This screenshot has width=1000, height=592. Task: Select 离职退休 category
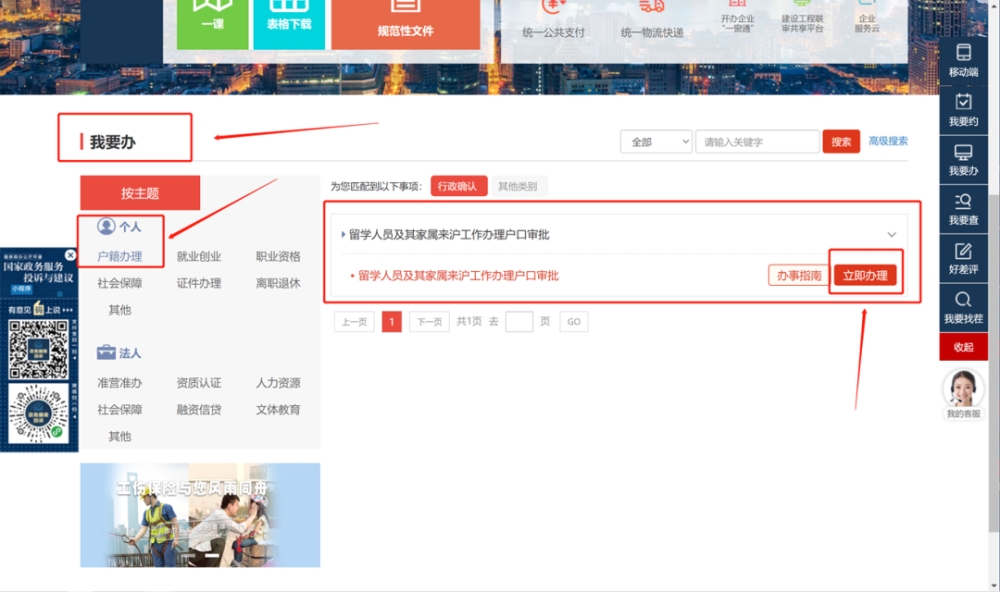tap(278, 283)
